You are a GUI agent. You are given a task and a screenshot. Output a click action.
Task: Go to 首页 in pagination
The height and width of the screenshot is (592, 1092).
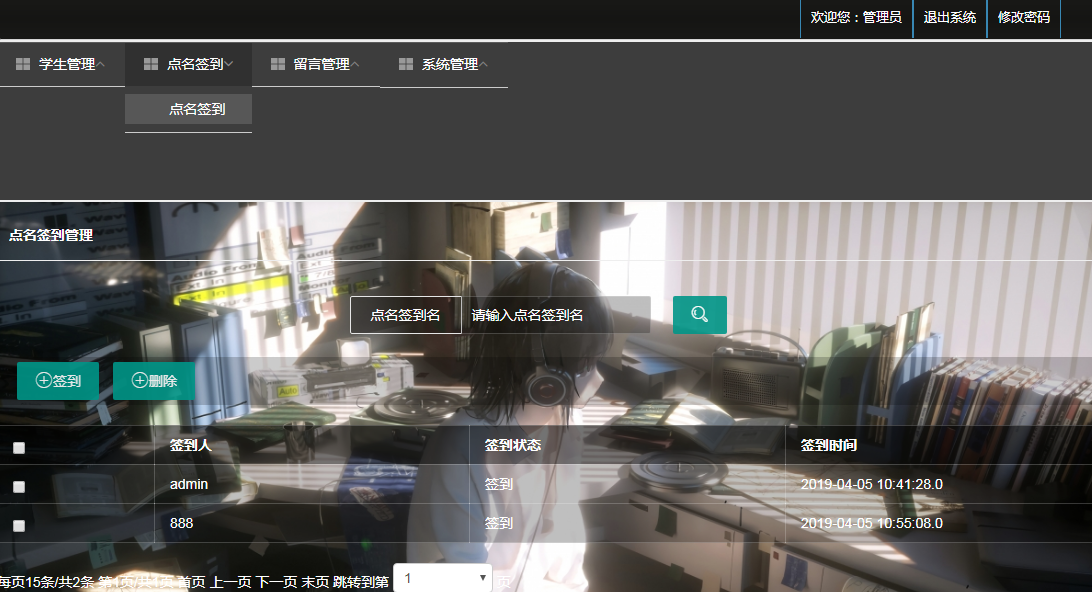pos(192,582)
